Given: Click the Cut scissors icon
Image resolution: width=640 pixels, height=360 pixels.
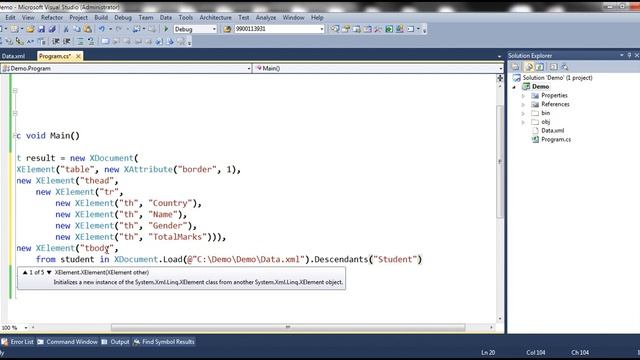Looking at the screenshot, I should pyautogui.click(x=66, y=29).
